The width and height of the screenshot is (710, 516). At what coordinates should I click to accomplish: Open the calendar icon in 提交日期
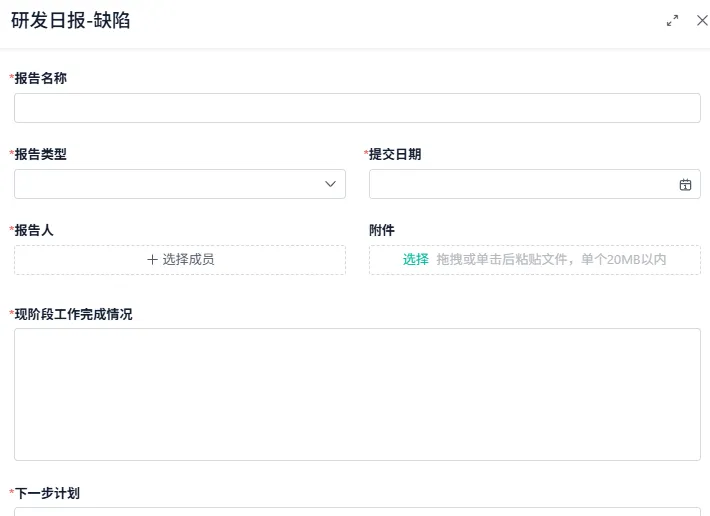click(x=685, y=184)
